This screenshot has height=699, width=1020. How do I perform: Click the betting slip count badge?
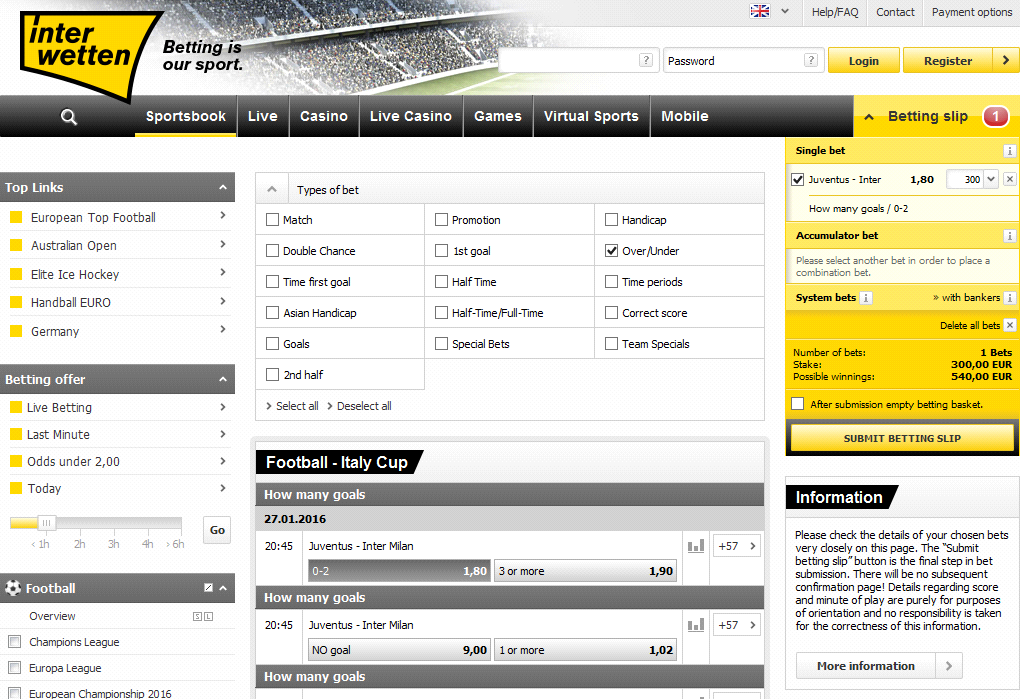click(995, 116)
